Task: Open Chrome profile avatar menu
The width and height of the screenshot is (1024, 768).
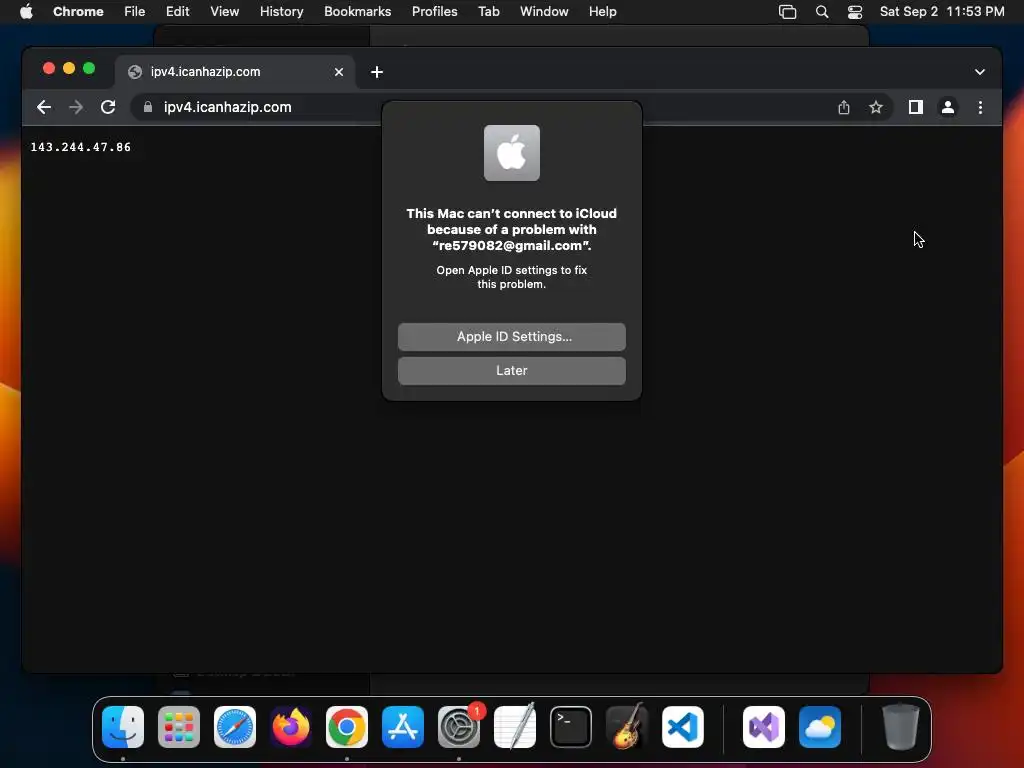Action: point(948,107)
